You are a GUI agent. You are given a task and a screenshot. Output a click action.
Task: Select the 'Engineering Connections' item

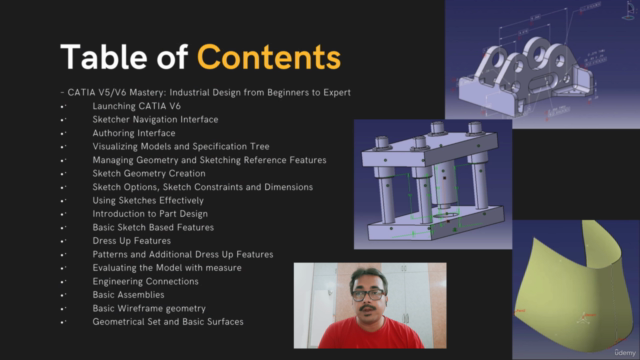tap(145, 281)
